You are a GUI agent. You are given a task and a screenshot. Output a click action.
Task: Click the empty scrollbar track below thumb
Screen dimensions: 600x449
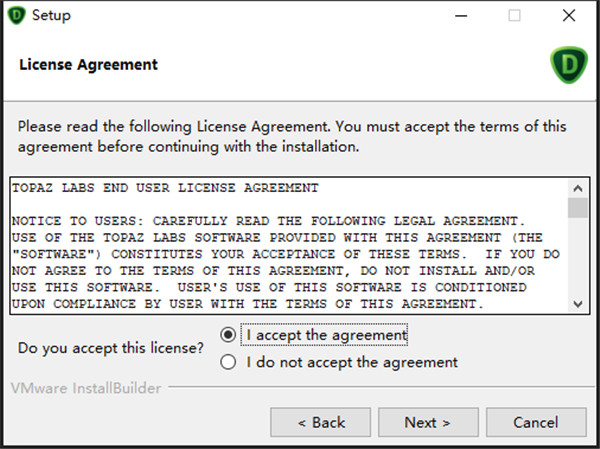pyautogui.click(x=578, y=256)
